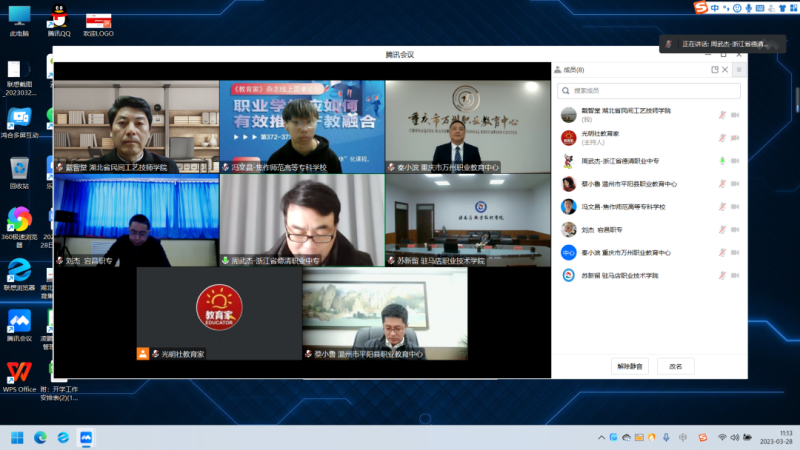The height and width of the screenshot is (450, 800).
Task: Select 光明社教育家 logo tile
Action: [x=219, y=313]
